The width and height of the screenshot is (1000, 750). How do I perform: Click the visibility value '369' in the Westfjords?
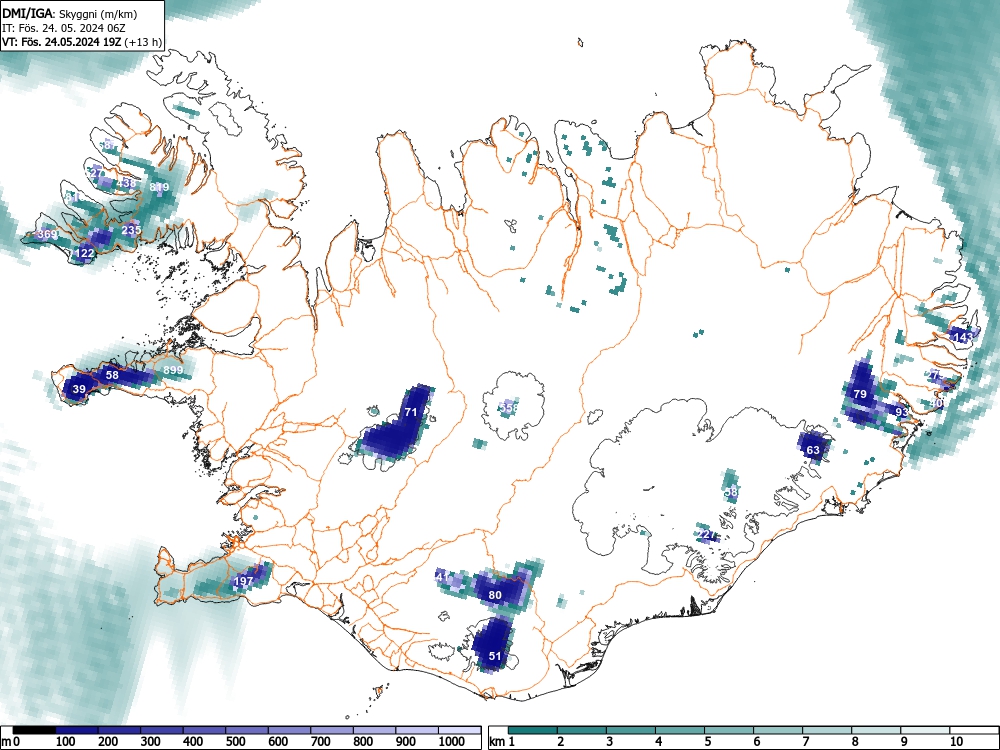47,234
